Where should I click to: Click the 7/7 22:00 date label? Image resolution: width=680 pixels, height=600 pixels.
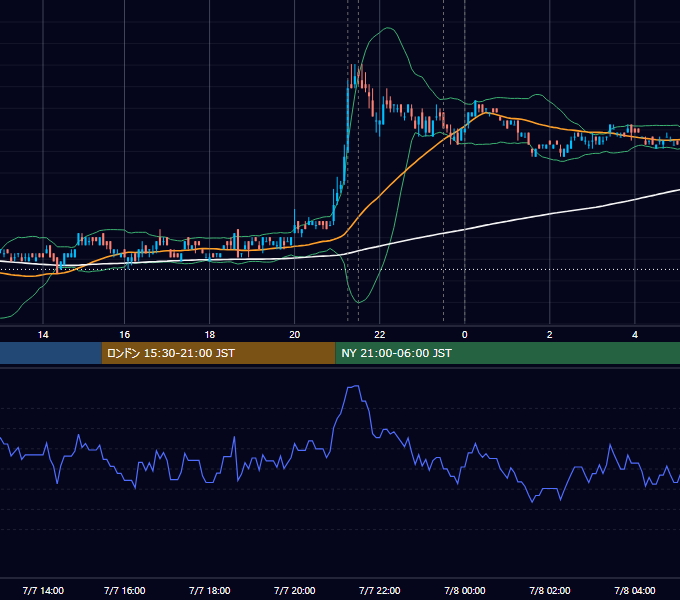(379, 590)
